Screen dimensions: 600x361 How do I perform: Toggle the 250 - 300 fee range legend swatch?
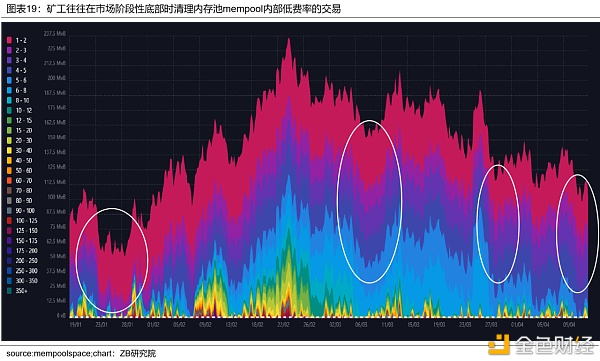(x=10, y=271)
